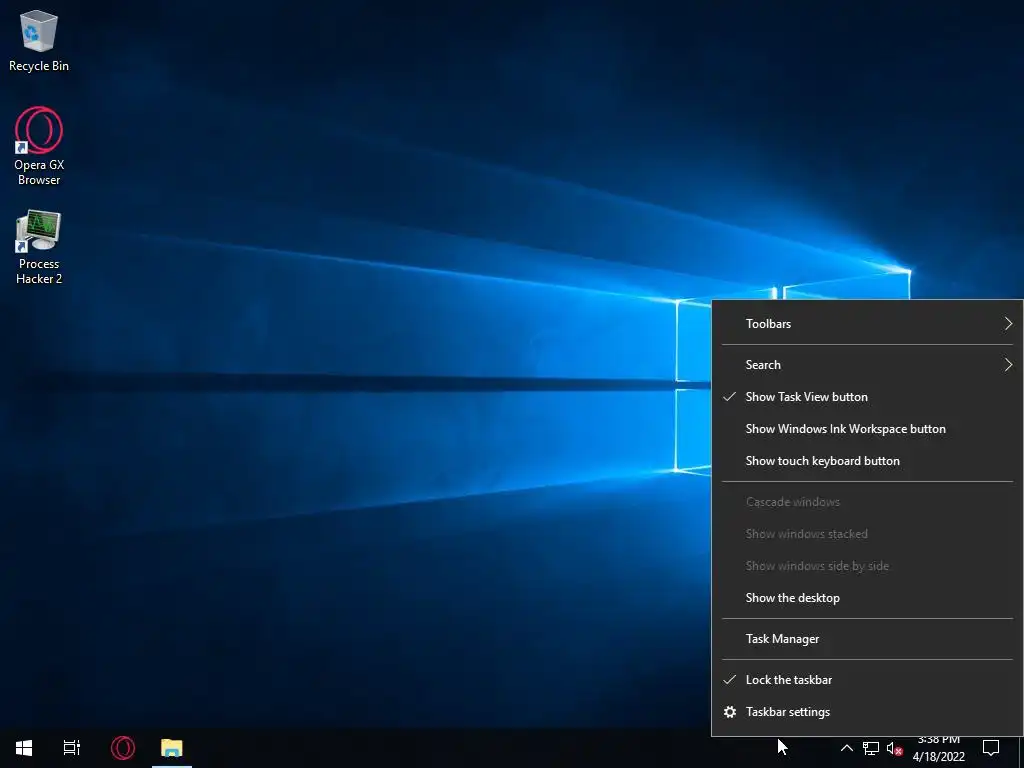1024x768 pixels.
Task: Select the Process Hacker 2 desktop shortcut
Action: click(39, 248)
